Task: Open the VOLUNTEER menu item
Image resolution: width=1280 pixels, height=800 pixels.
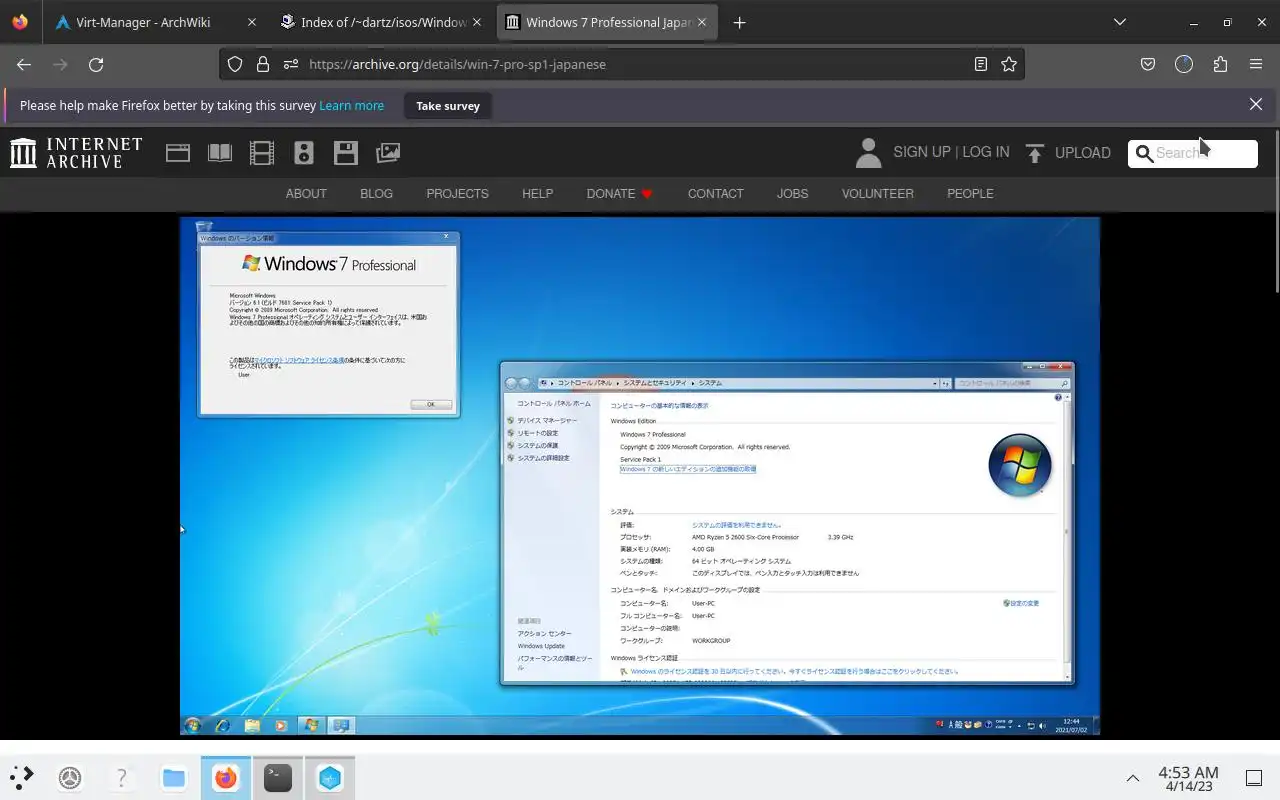Action: [877, 193]
